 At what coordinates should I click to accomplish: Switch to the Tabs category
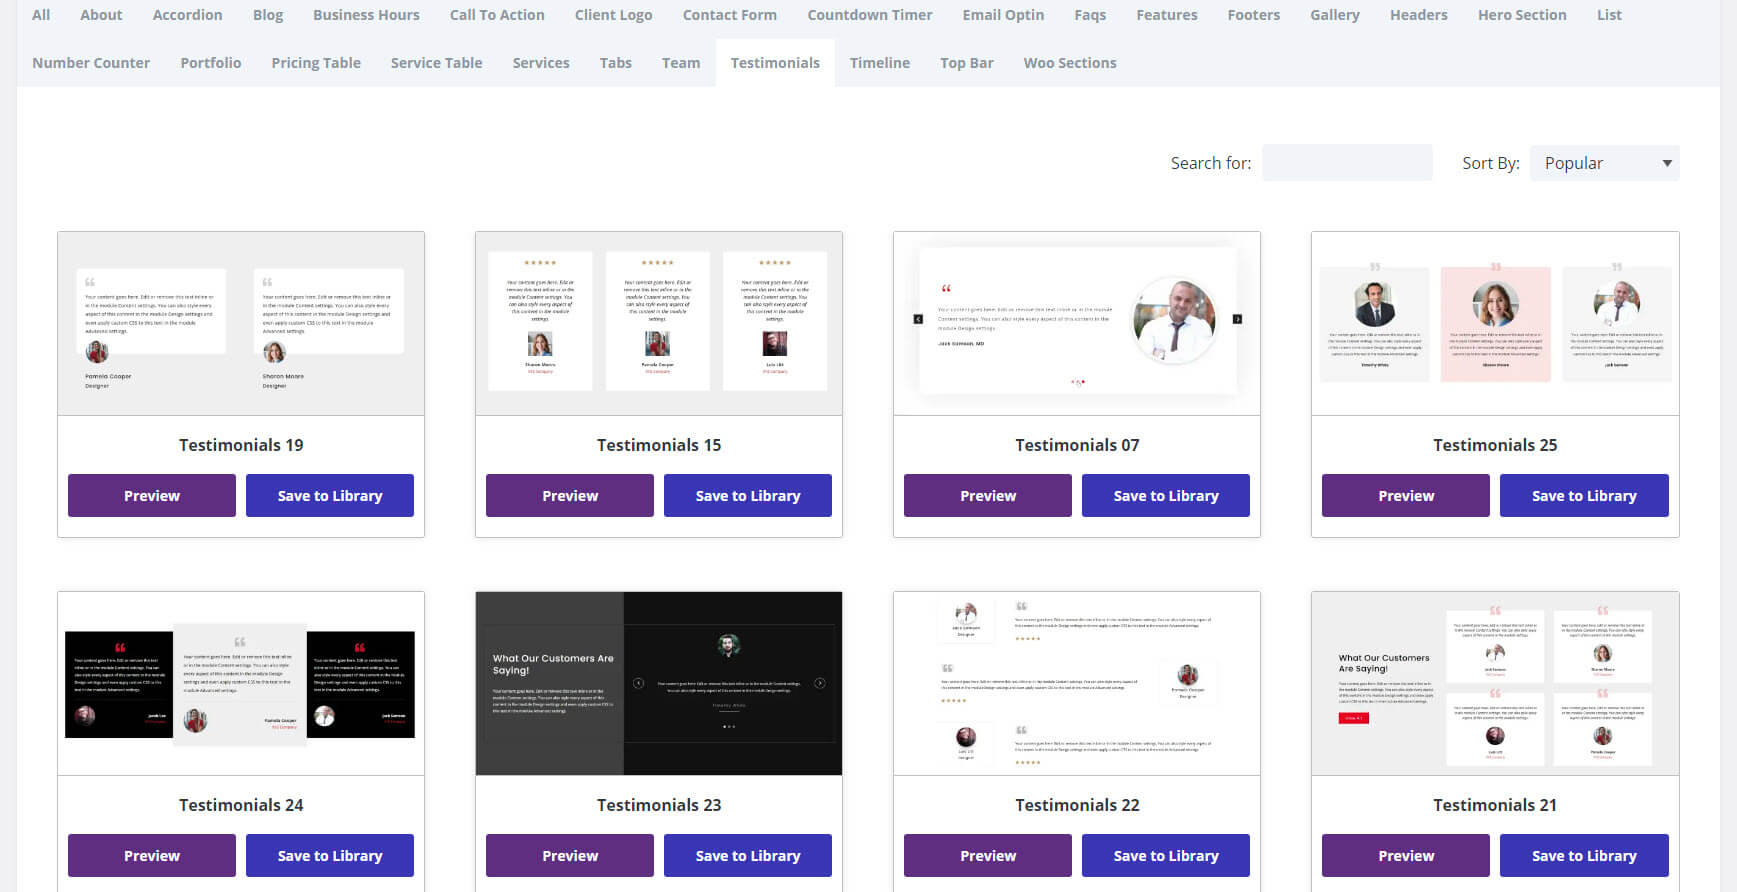616,63
